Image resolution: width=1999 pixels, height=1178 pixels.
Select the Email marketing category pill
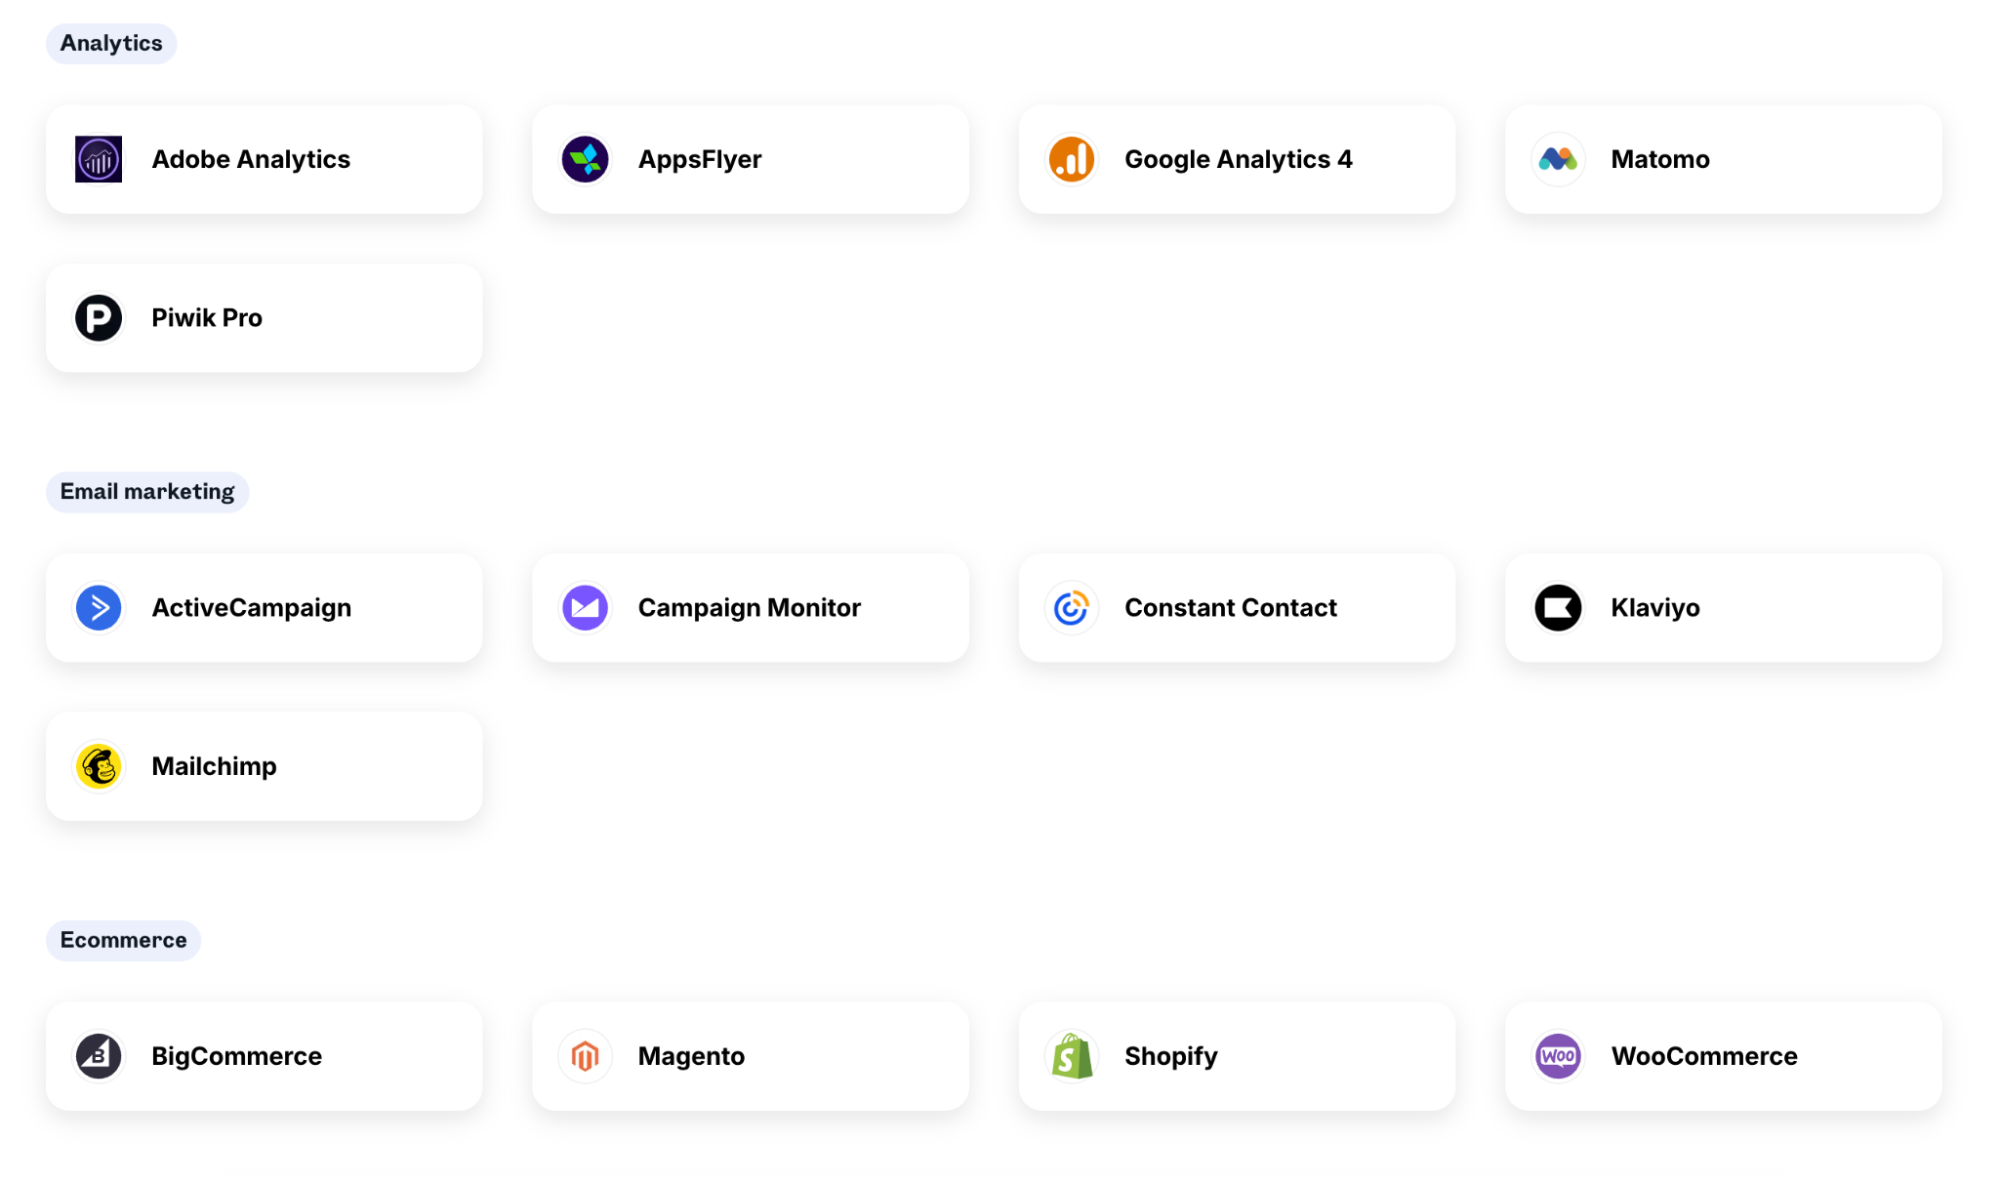point(147,491)
